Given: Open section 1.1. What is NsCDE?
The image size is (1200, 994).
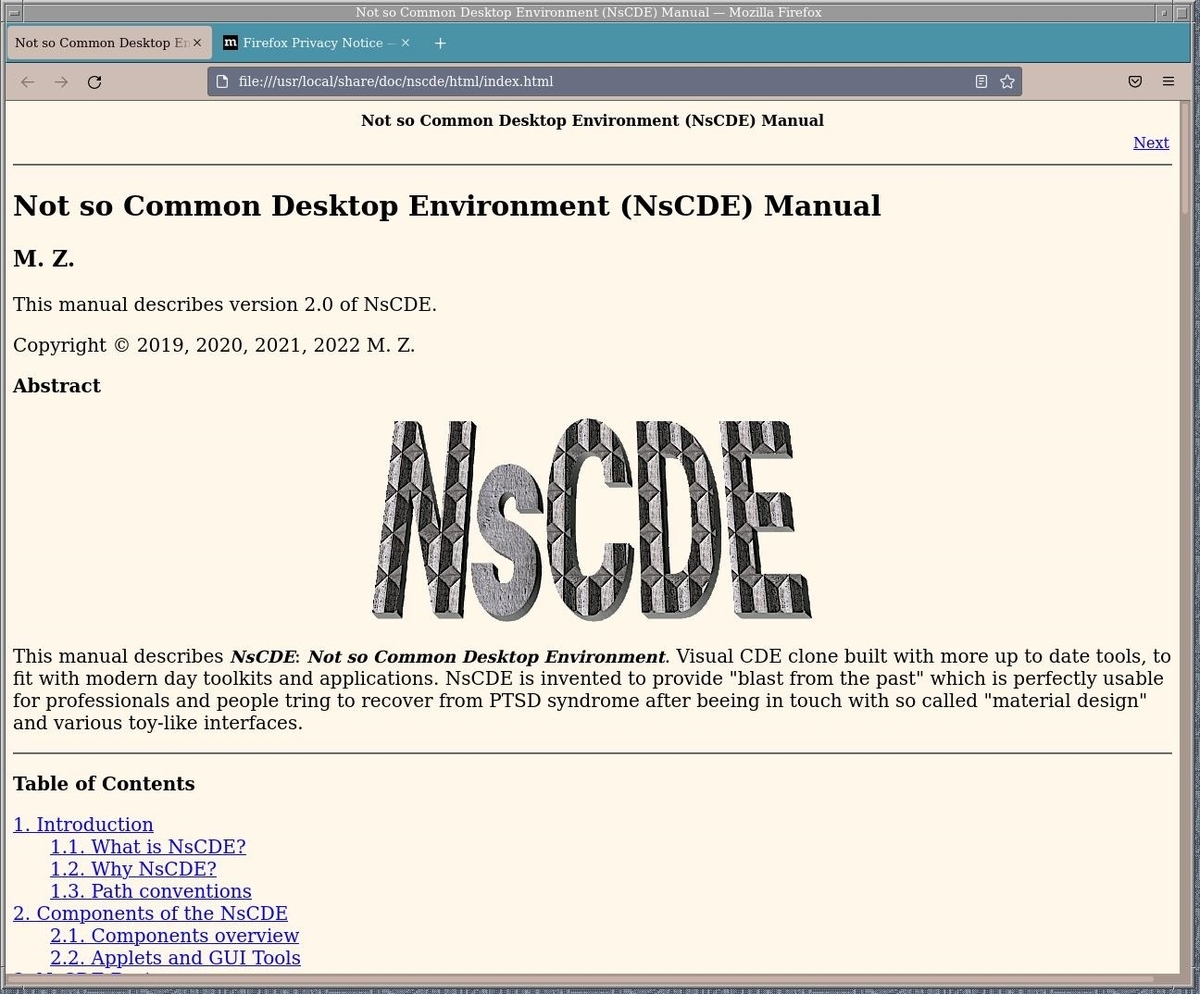Looking at the screenshot, I should 148,847.
